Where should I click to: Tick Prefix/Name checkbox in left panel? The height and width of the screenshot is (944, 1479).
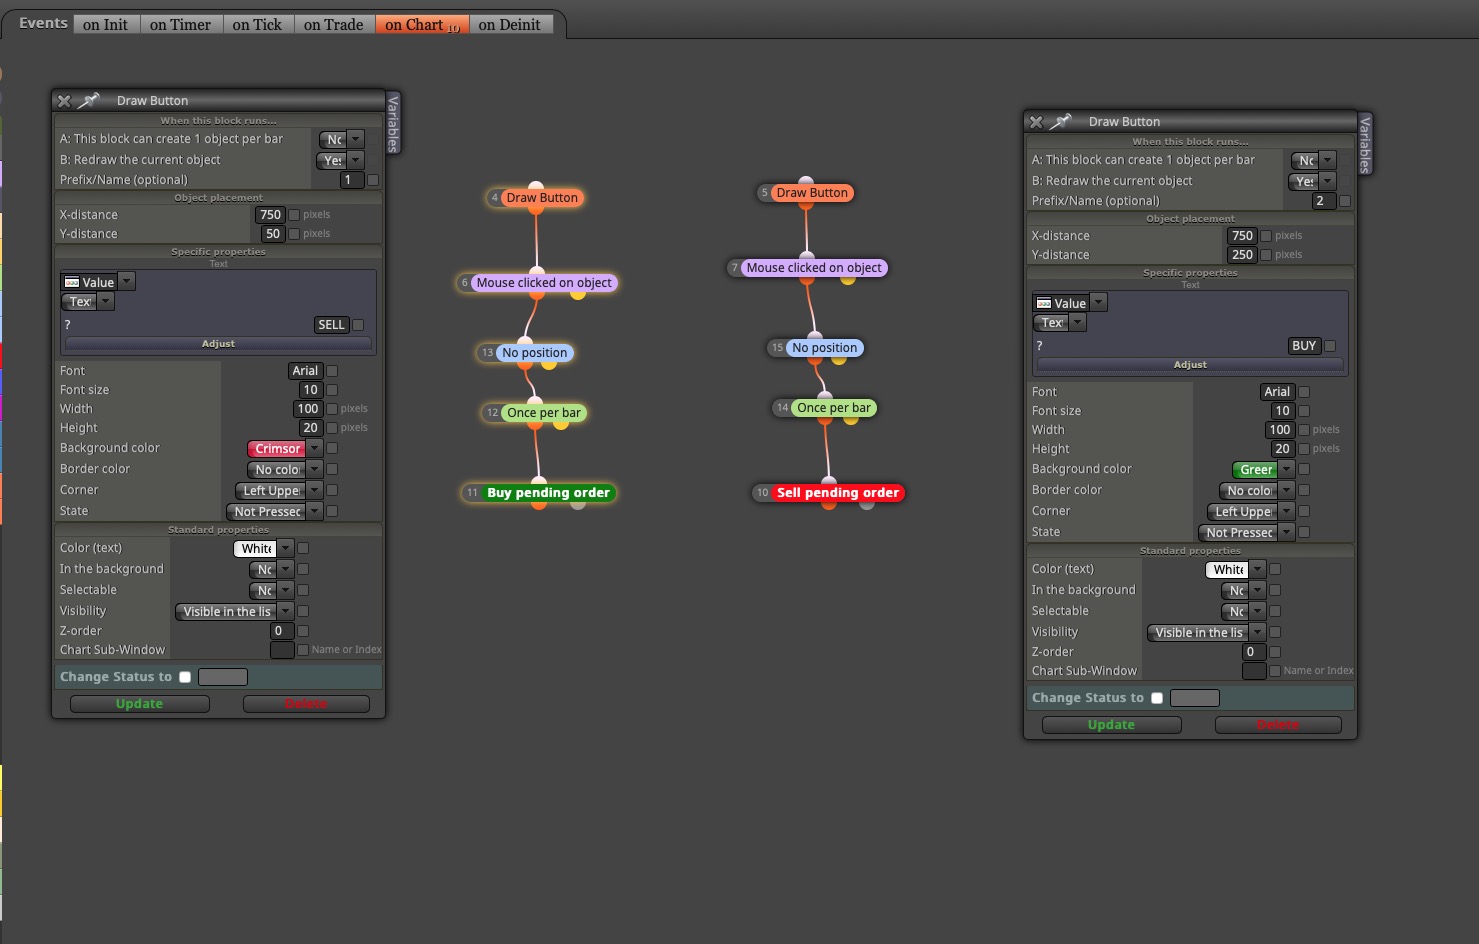(373, 180)
